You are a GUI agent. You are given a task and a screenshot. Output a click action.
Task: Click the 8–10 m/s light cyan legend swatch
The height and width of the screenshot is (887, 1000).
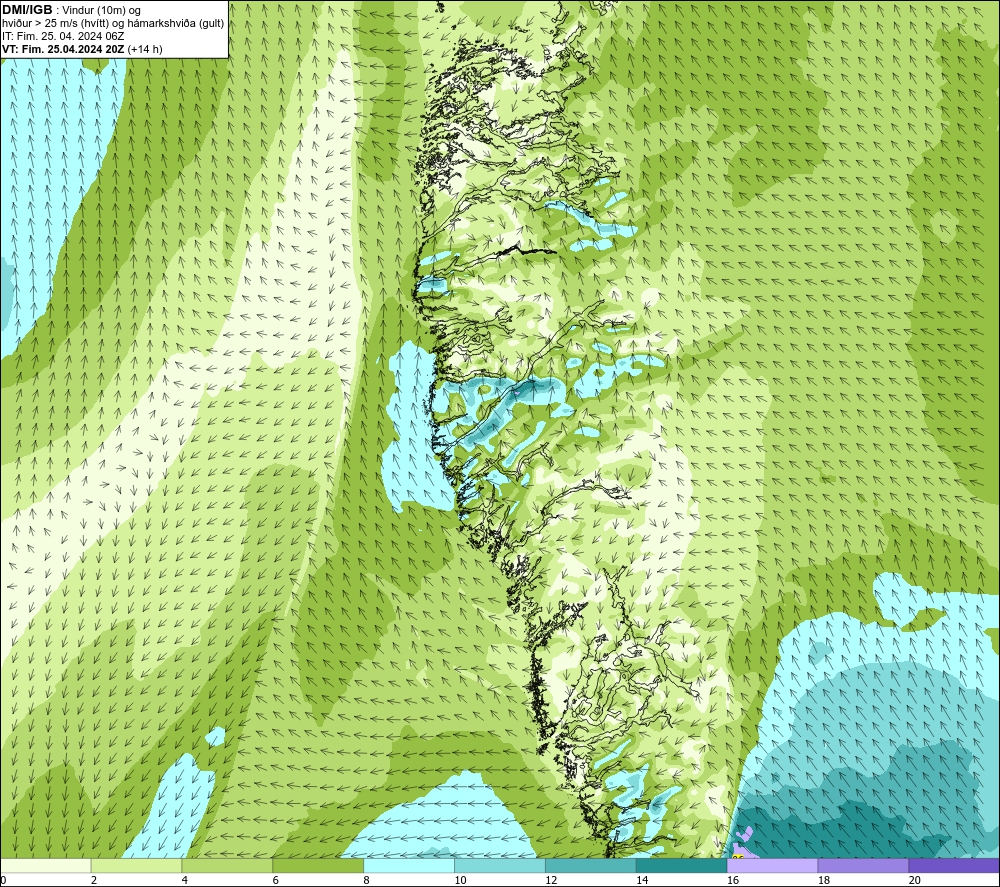point(409,865)
